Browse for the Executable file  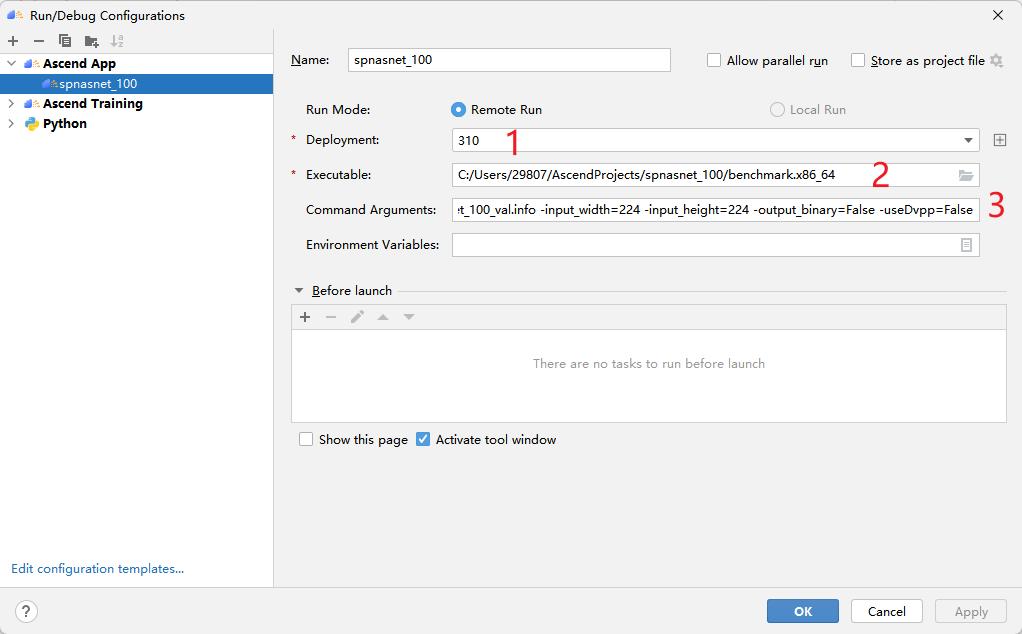pos(965,175)
